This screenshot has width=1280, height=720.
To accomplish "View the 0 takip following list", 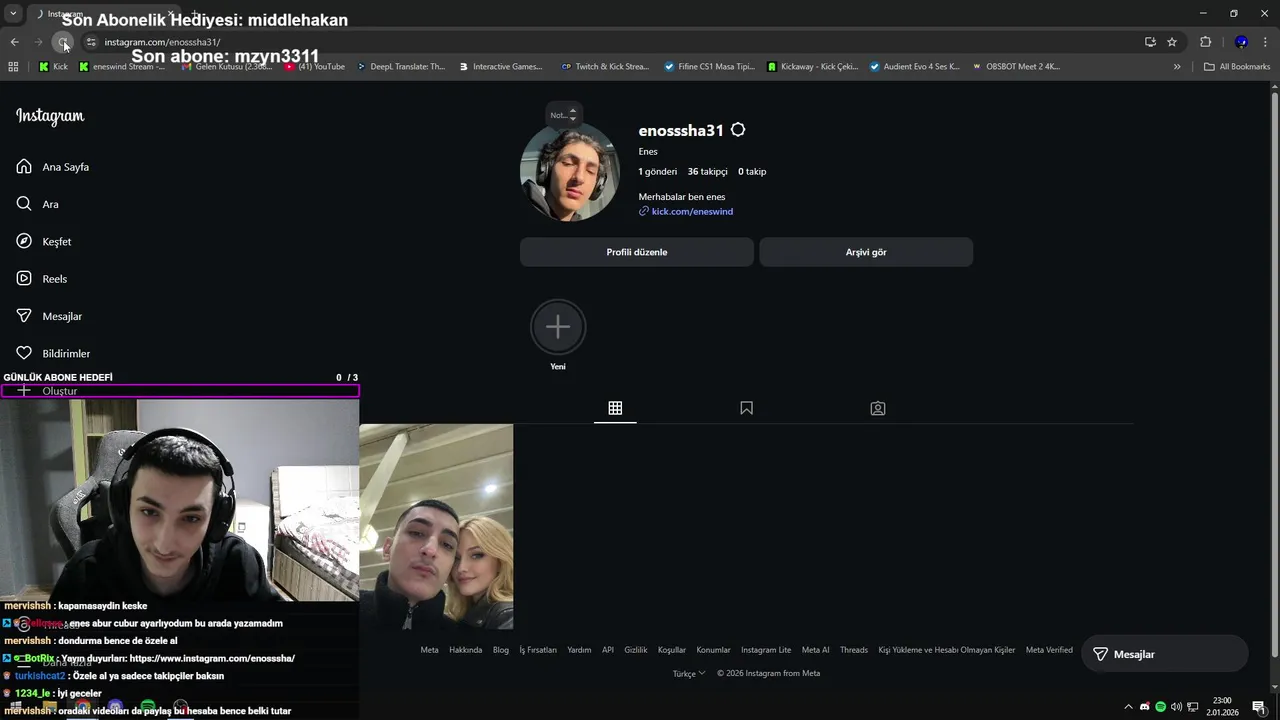I will (752, 172).
